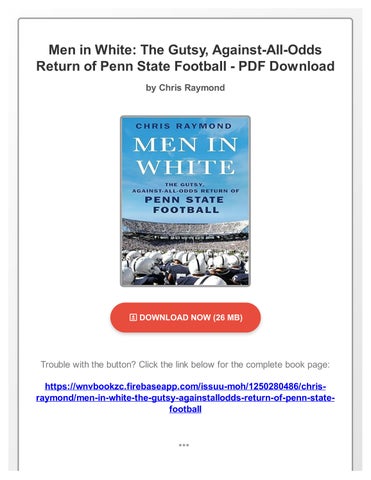Viewport: 371px width, 480px height.
Task: Open the wnvbookzc.firebaseapp.com book page link
Action: pos(185,398)
